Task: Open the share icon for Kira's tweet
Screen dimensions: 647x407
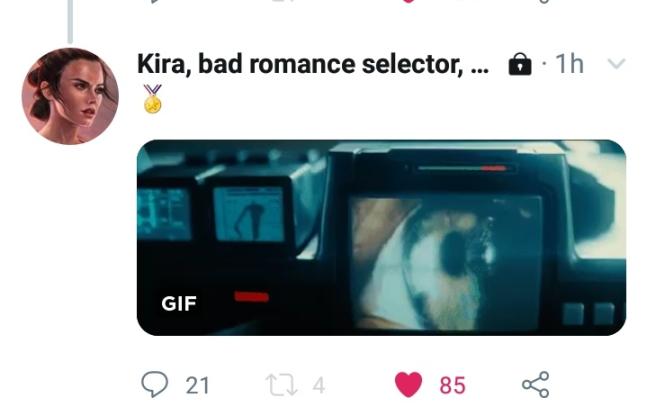Action: coord(536,384)
